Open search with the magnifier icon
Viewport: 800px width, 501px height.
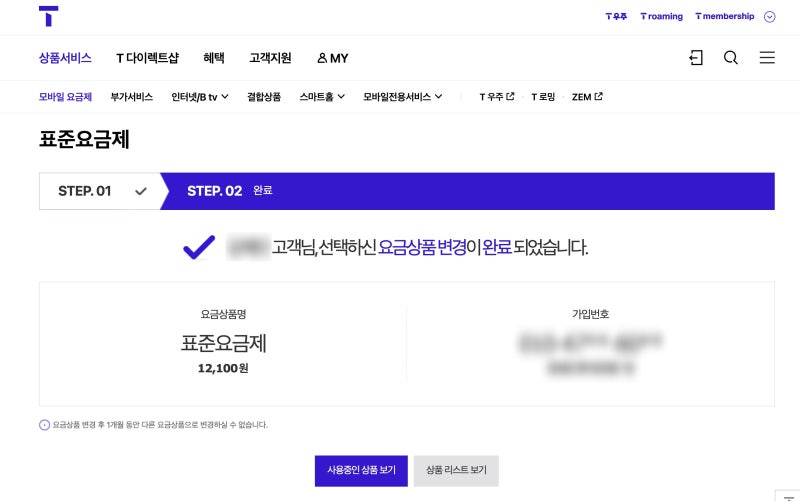[731, 58]
